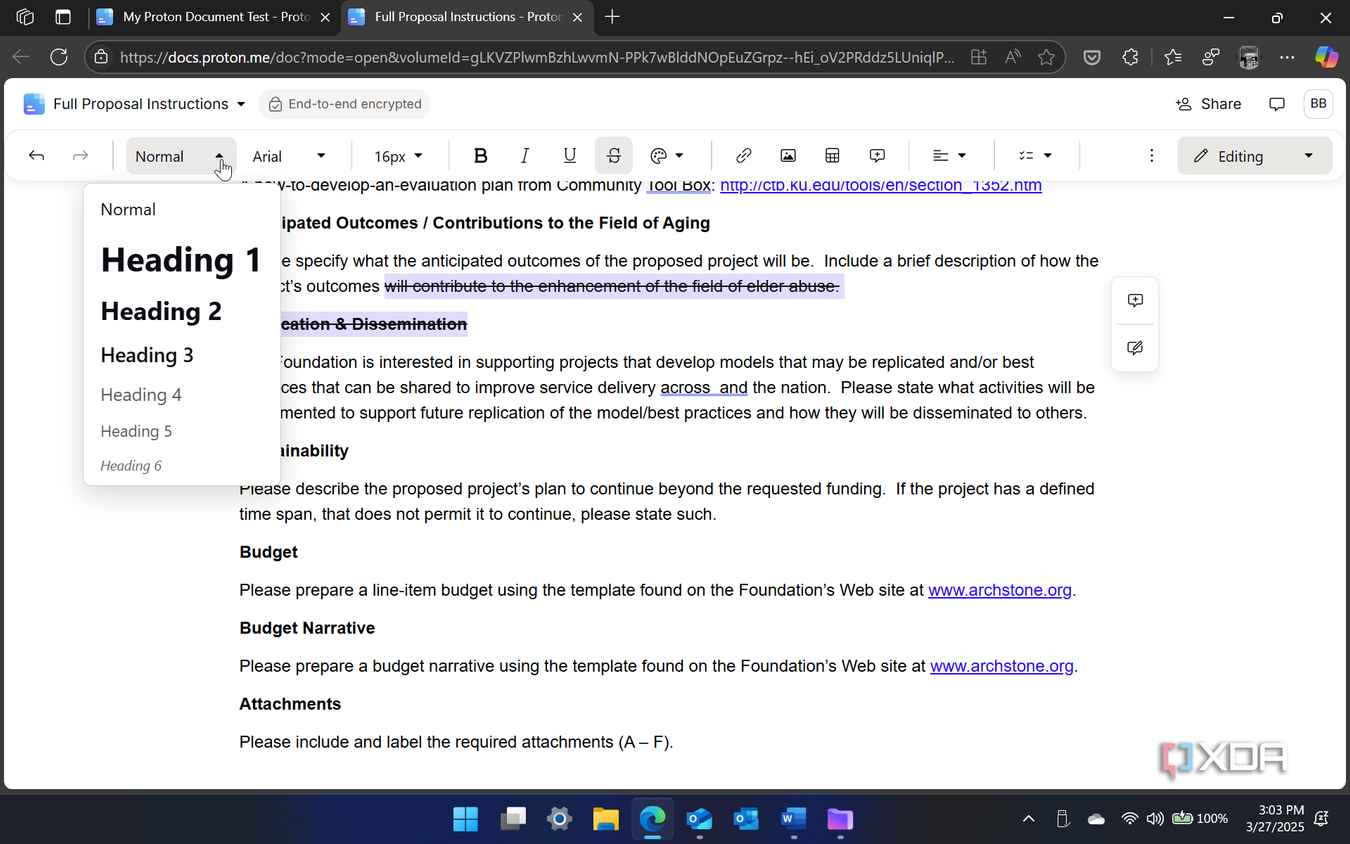The height and width of the screenshot is (844, 1350).
Task: Apply Heading 5 style
Action: (x=136, y=431)
